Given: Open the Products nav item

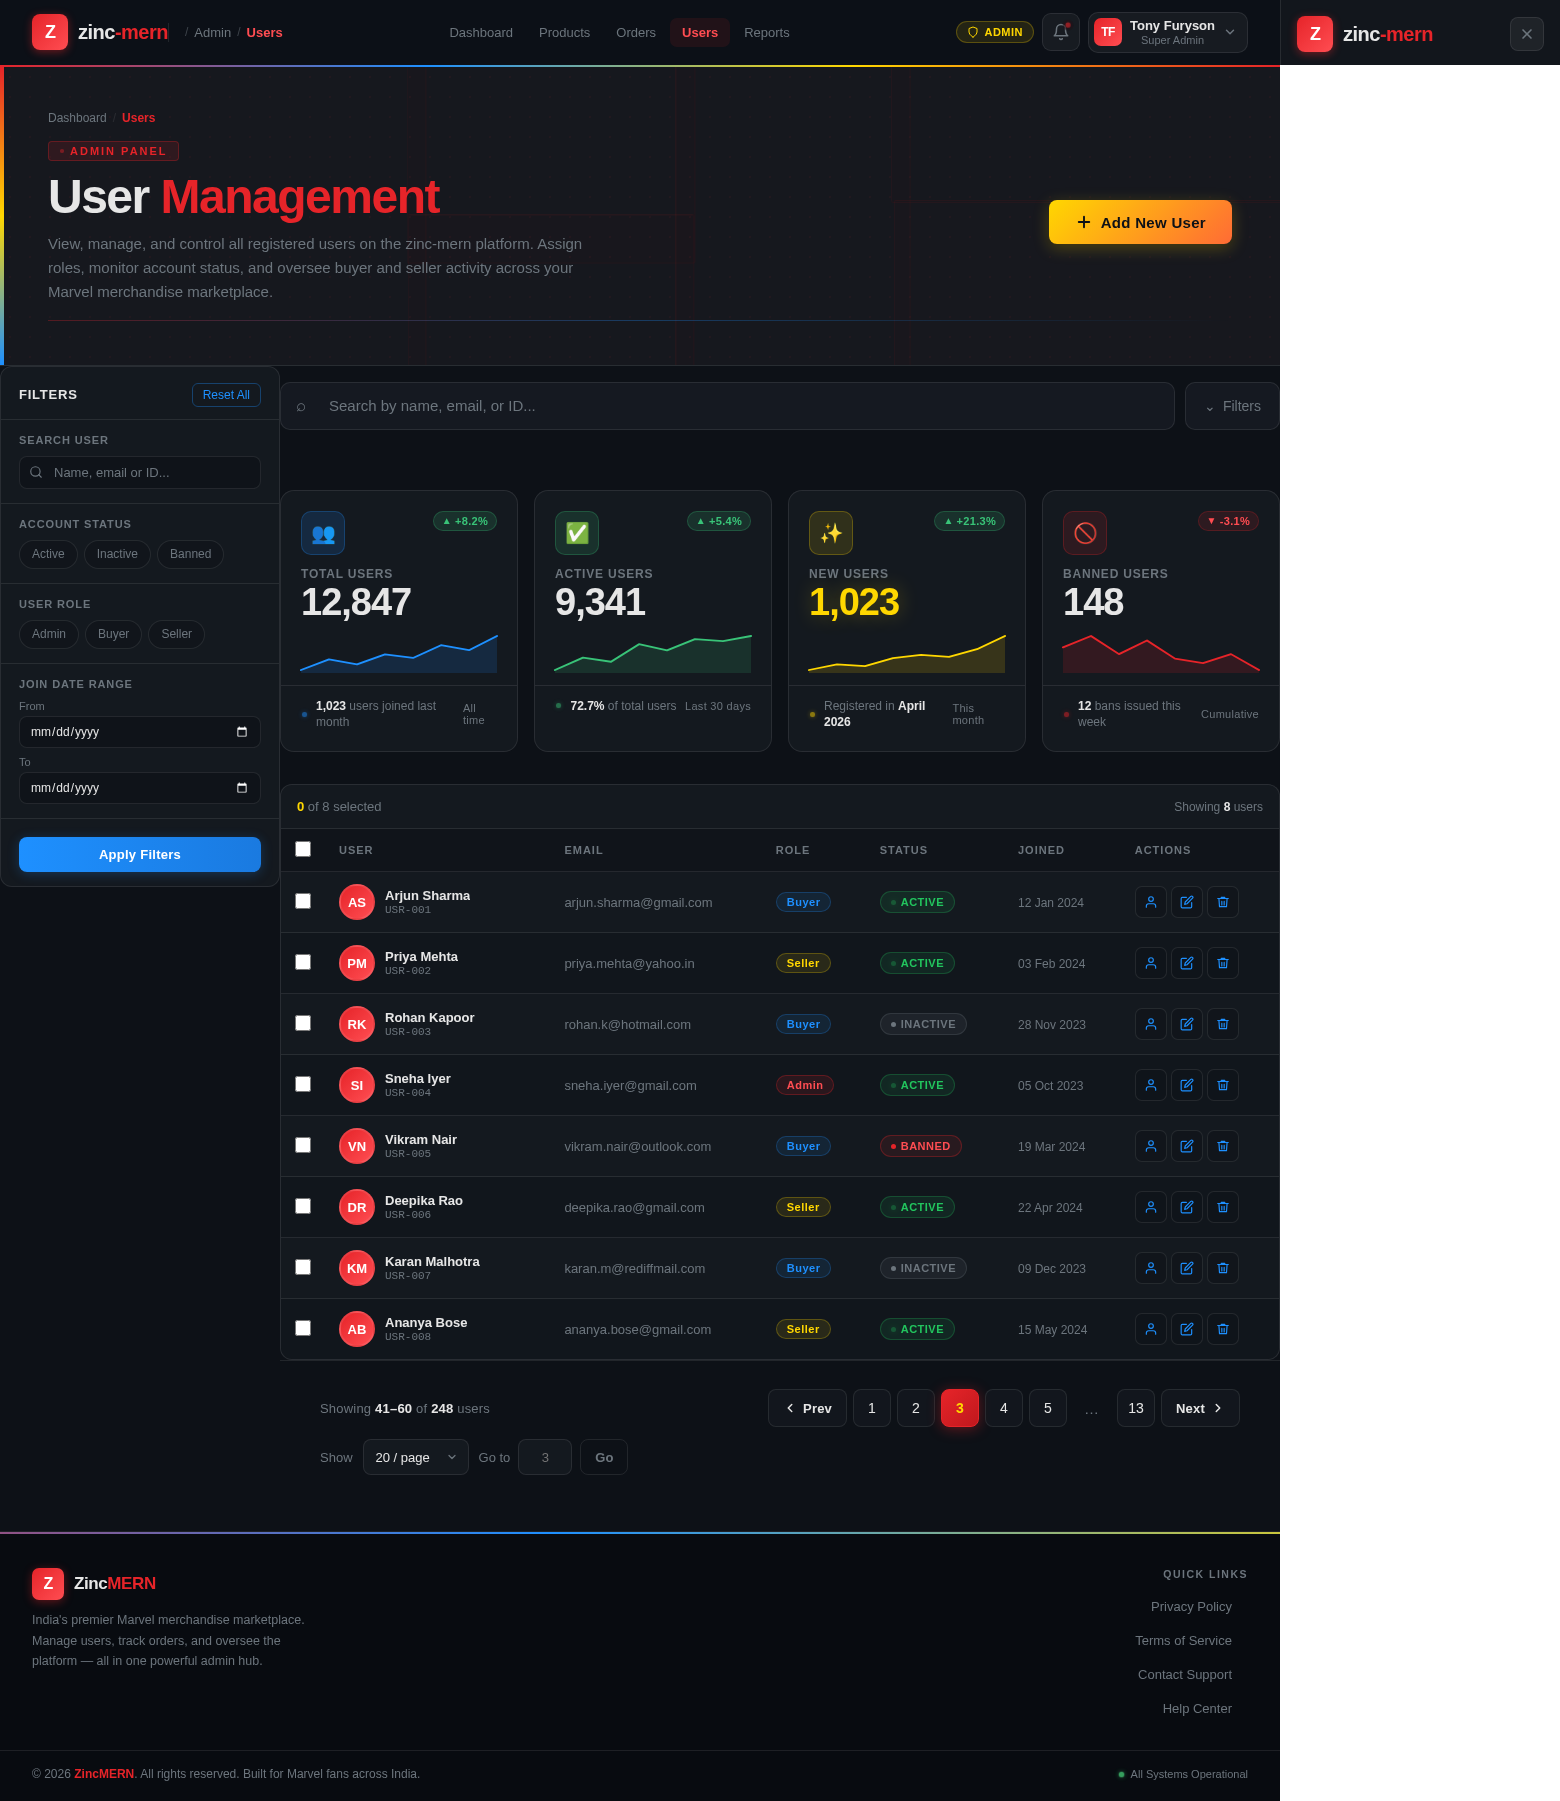Looking at the screenshot, I should click(564, 32).
